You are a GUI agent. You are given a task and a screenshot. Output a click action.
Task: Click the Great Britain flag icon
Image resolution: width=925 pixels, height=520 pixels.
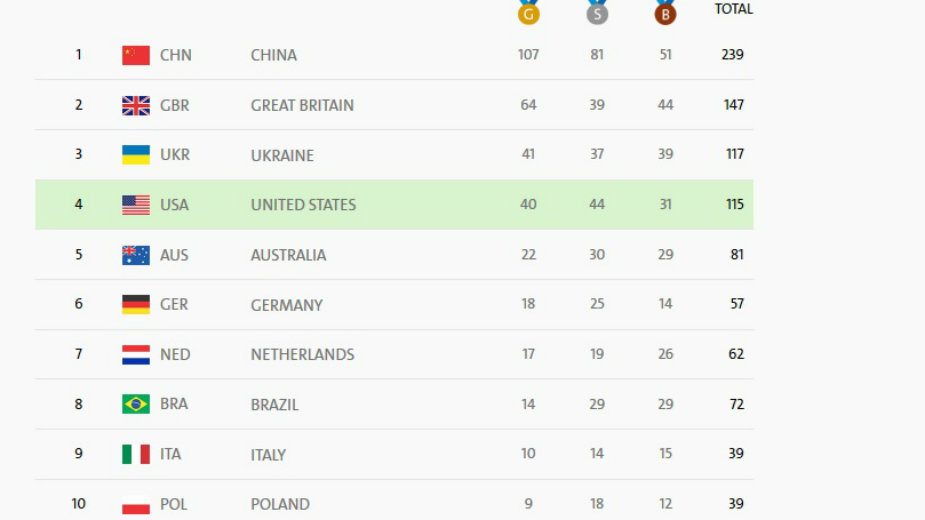click(x=136, y=105)
